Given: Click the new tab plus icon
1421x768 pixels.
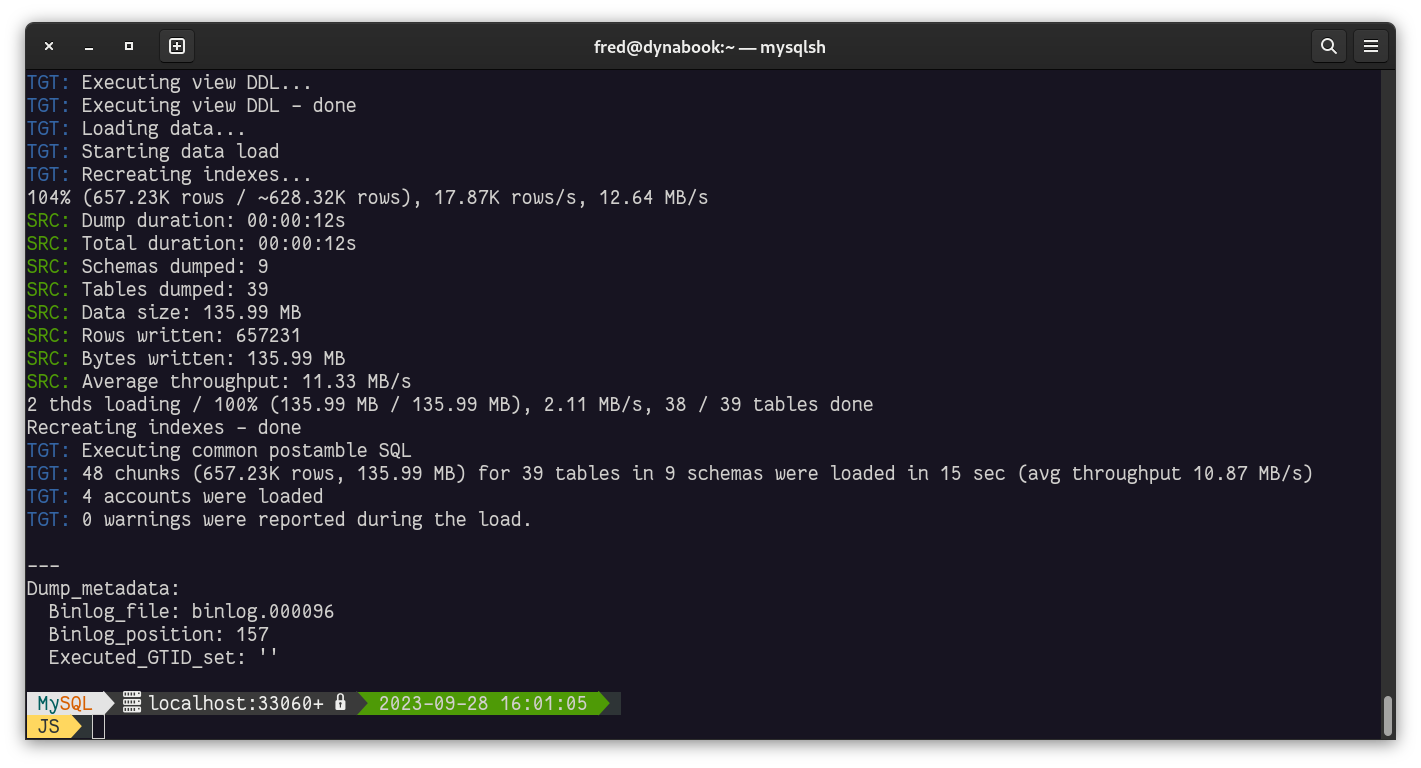Looking at the screenshot, I should (176, 46).
